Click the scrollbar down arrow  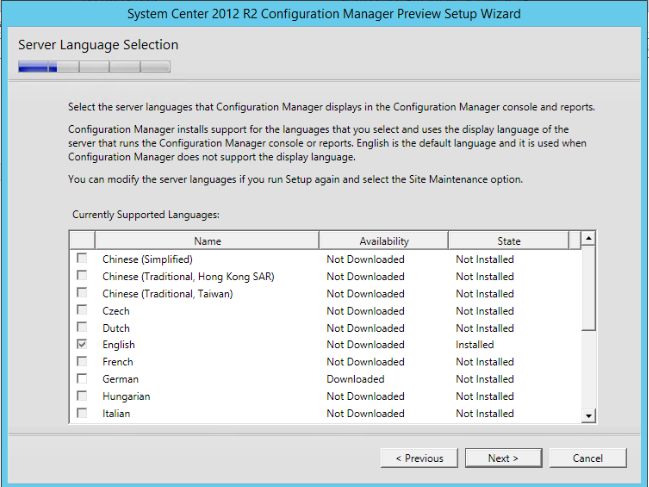pos(588,416)
